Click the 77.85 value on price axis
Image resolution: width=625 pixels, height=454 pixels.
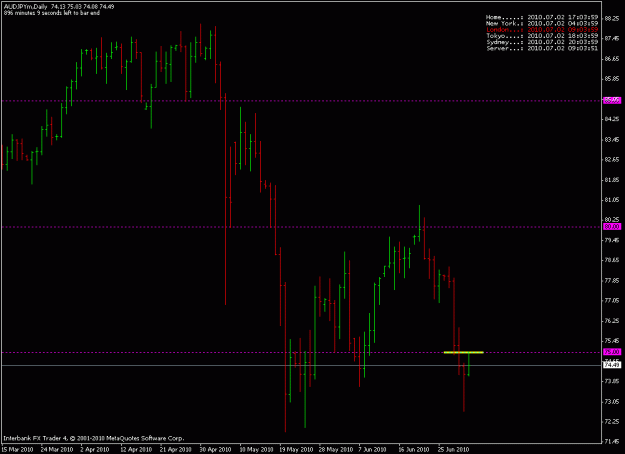[x=612, y=280]
